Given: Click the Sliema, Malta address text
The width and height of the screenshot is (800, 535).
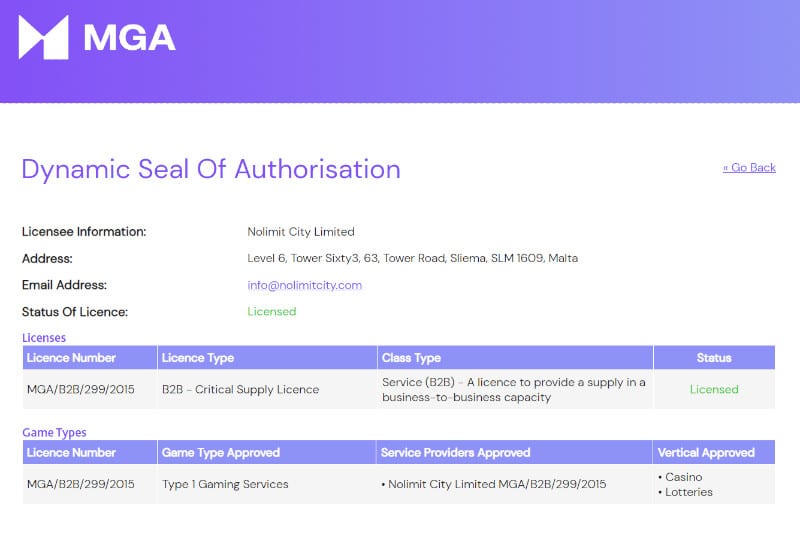Looking at the screenshot, I should click(412, 258).
